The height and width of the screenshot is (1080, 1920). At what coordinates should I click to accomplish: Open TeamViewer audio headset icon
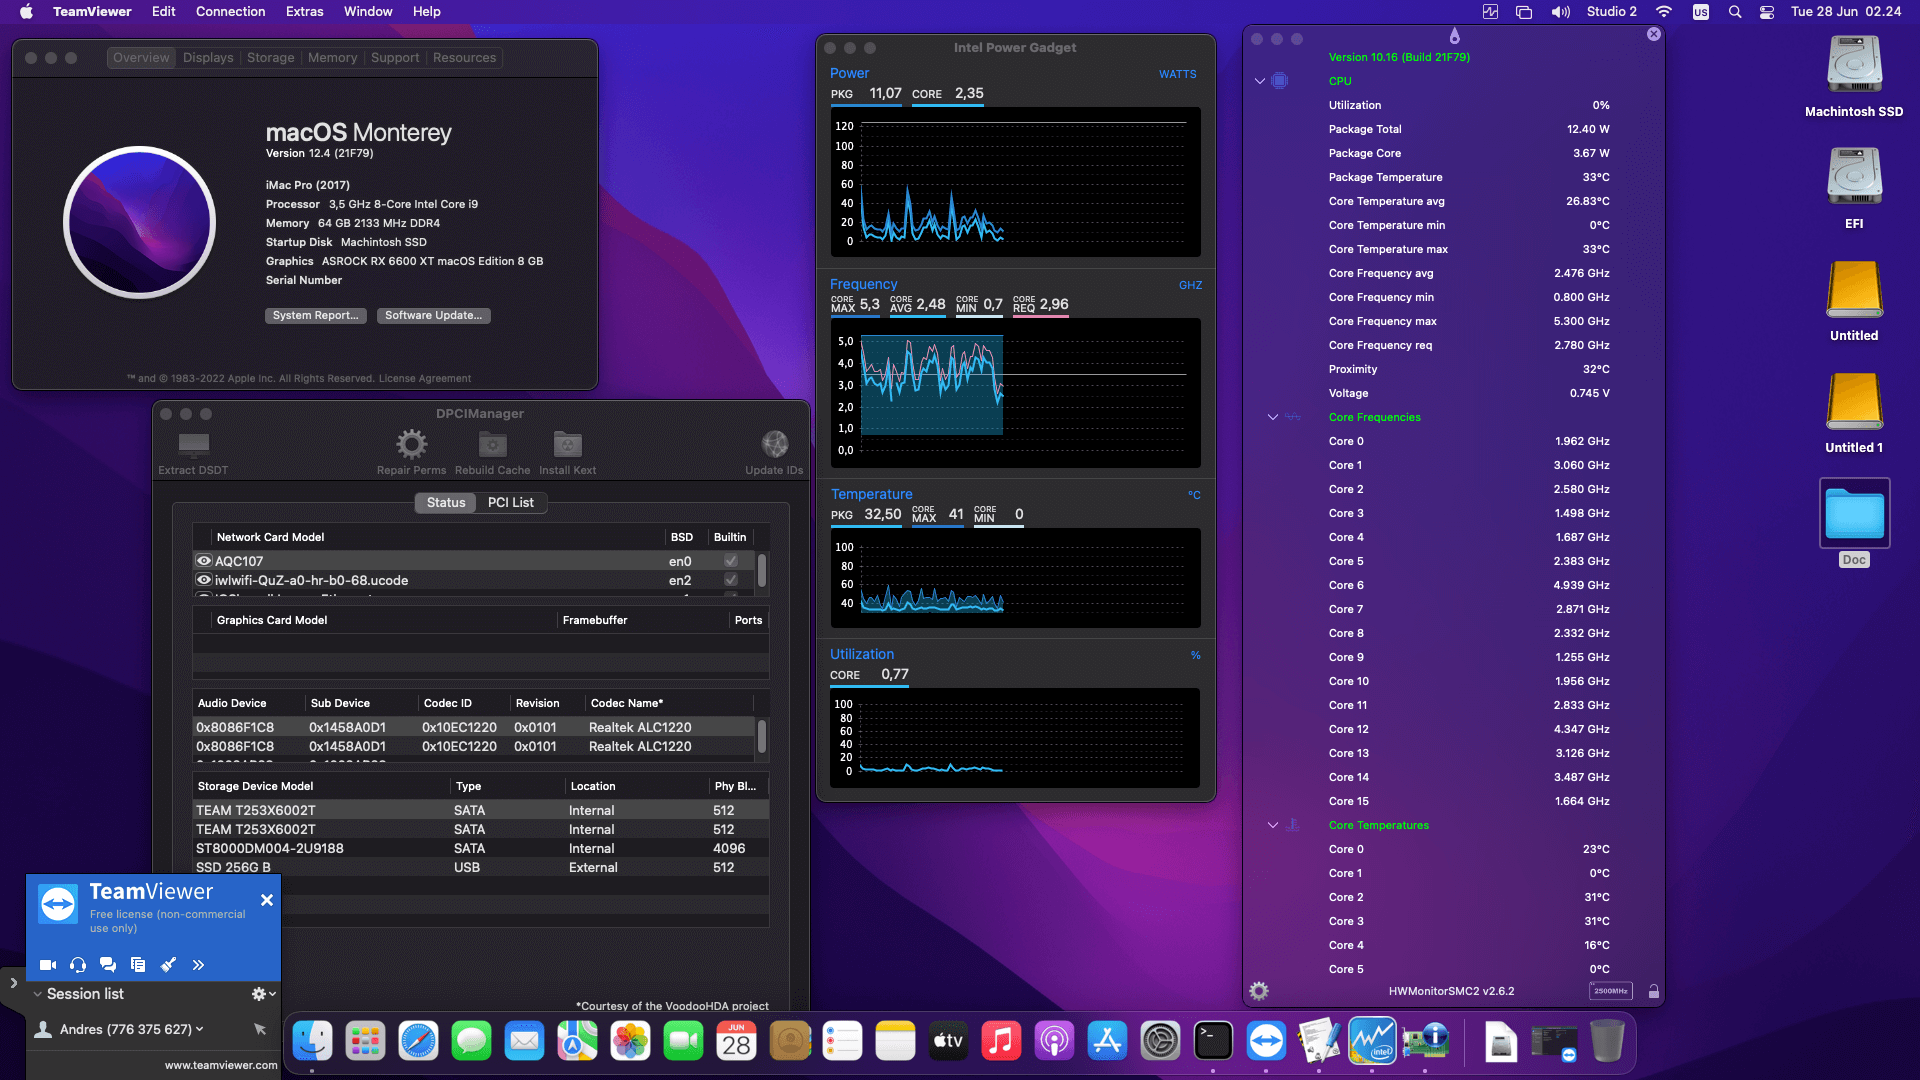(78, 965)
